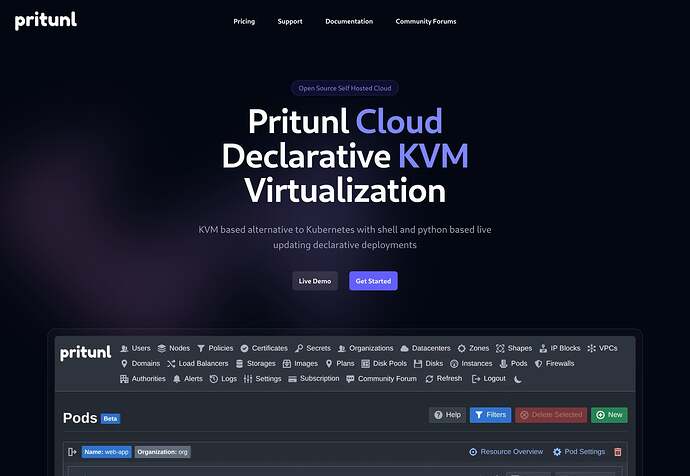Viewport: 690px width, 476px height.
Task: Click the Beta badge next to Pods
Action: (x=110, y=418)
